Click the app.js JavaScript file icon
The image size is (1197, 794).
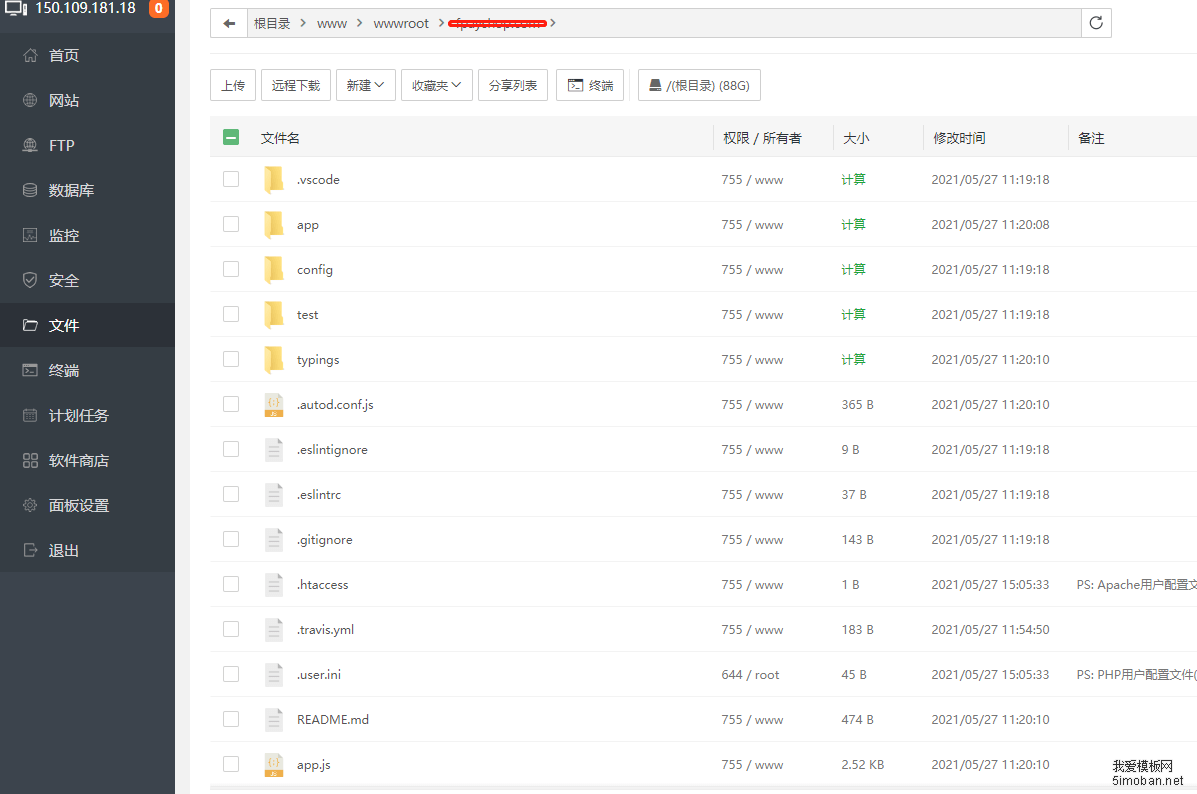(x=274, y=765)
